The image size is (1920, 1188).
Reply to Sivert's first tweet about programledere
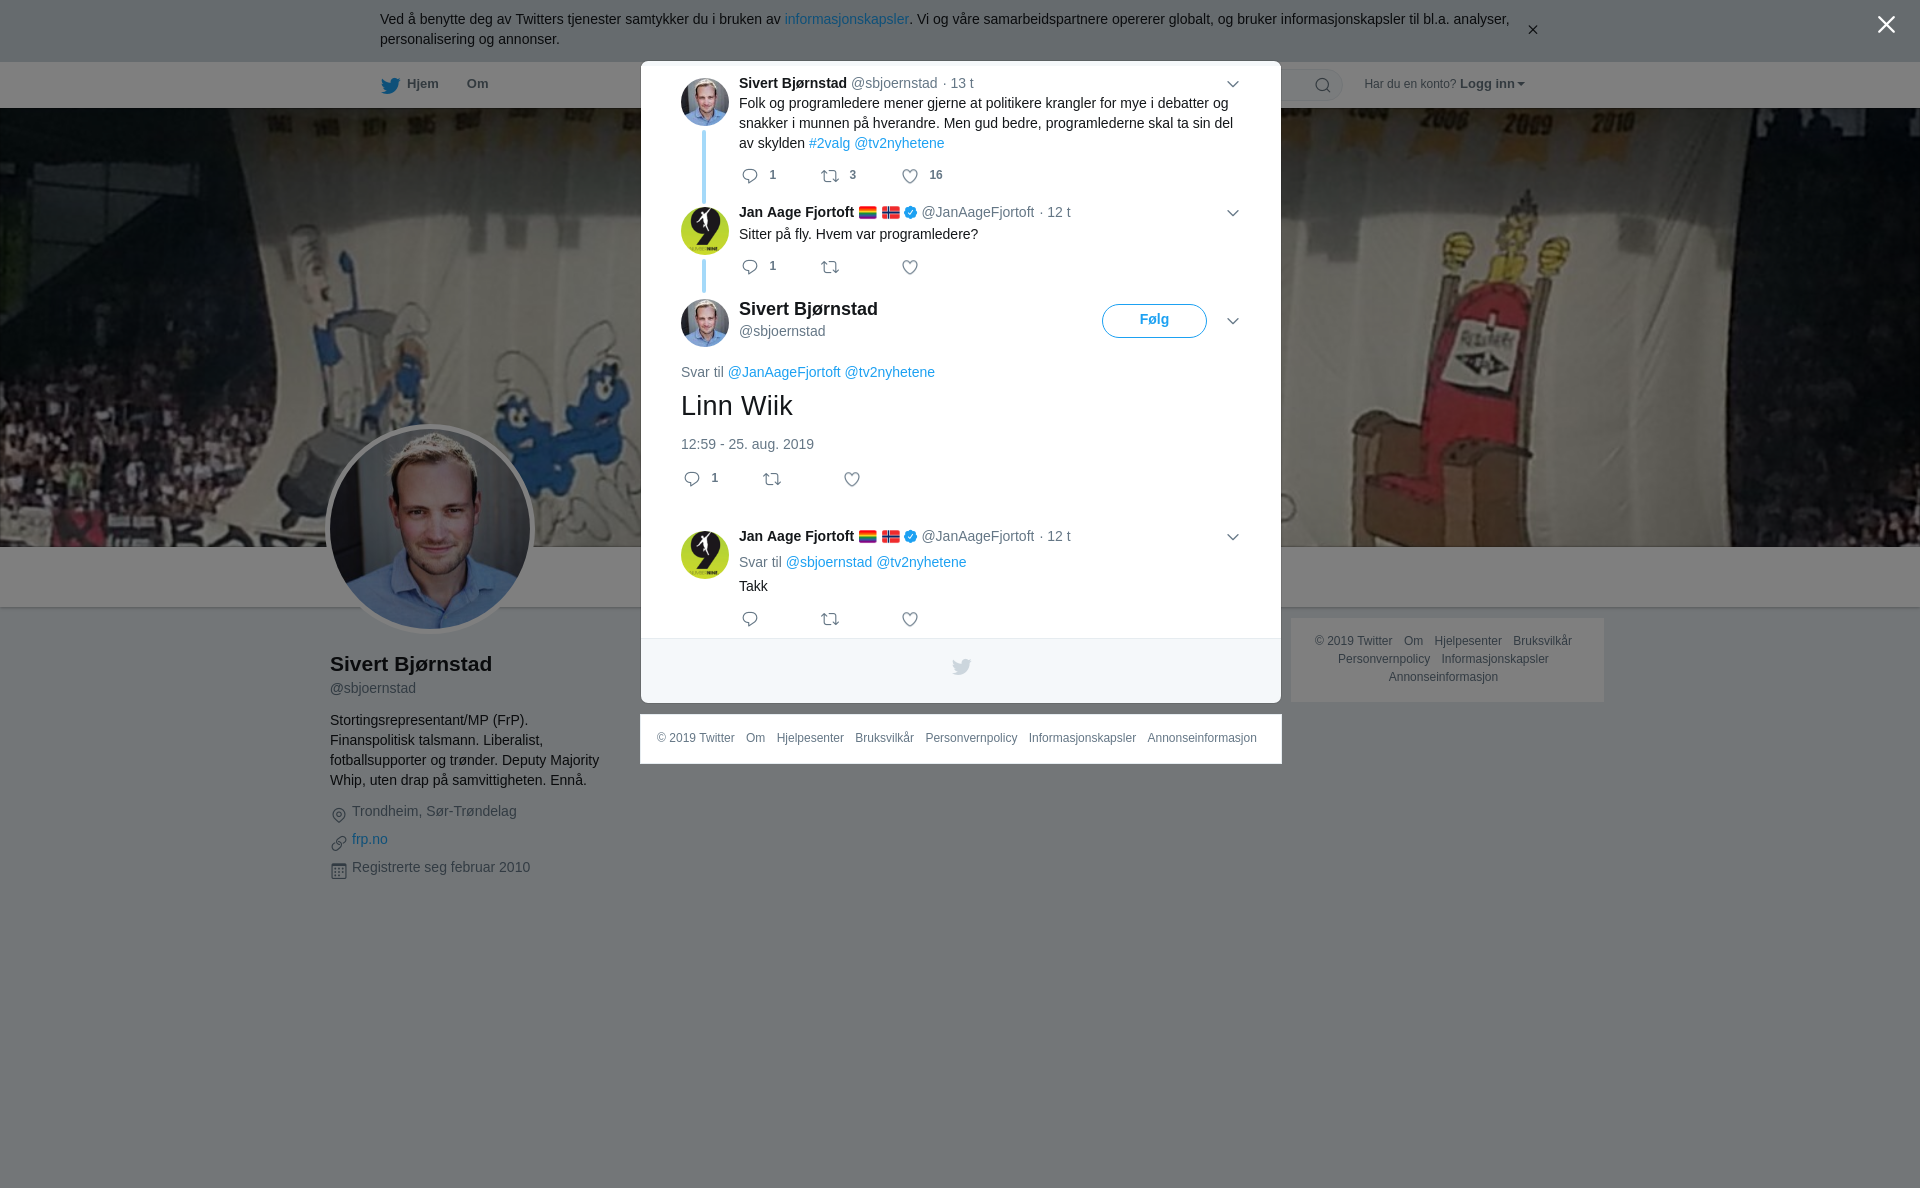click(x=750, y=176)
